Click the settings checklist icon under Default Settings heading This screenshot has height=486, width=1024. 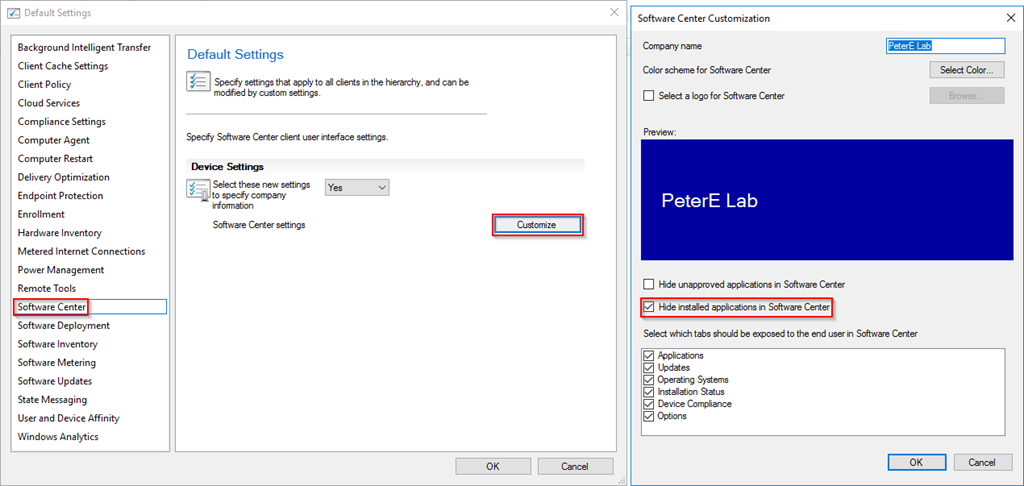197,82
